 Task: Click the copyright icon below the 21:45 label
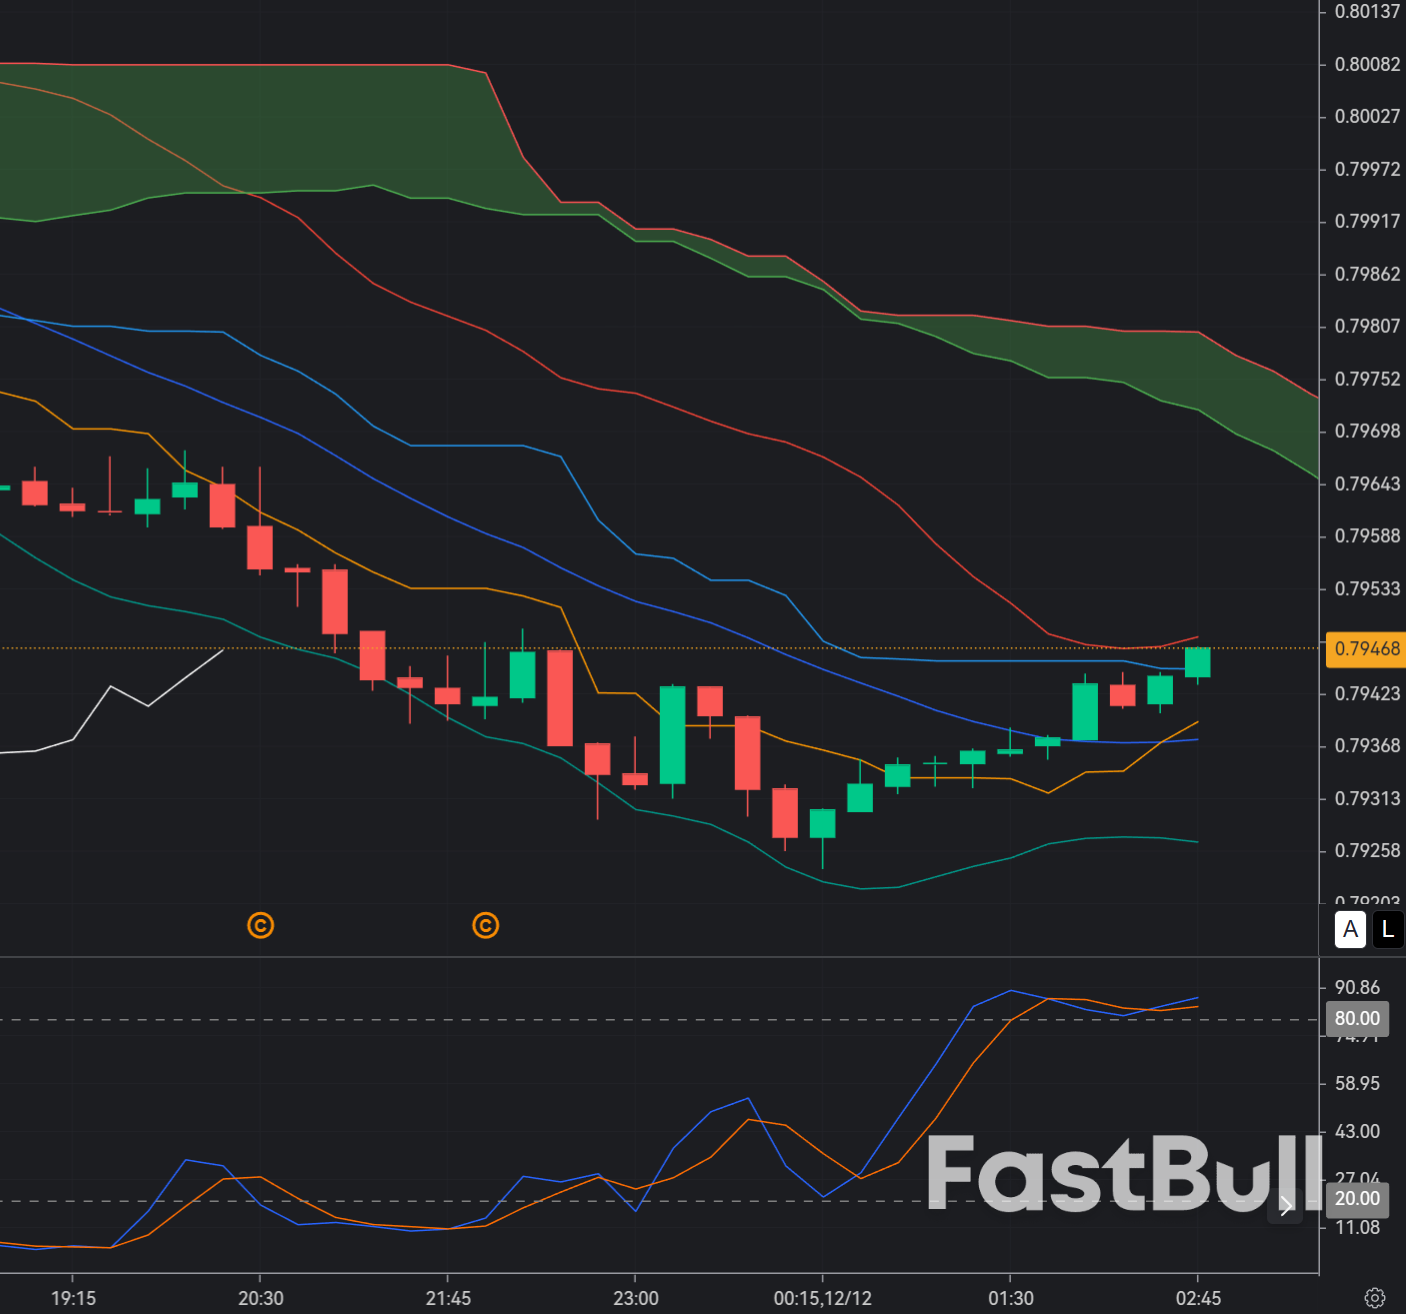(x=486, y=926)
